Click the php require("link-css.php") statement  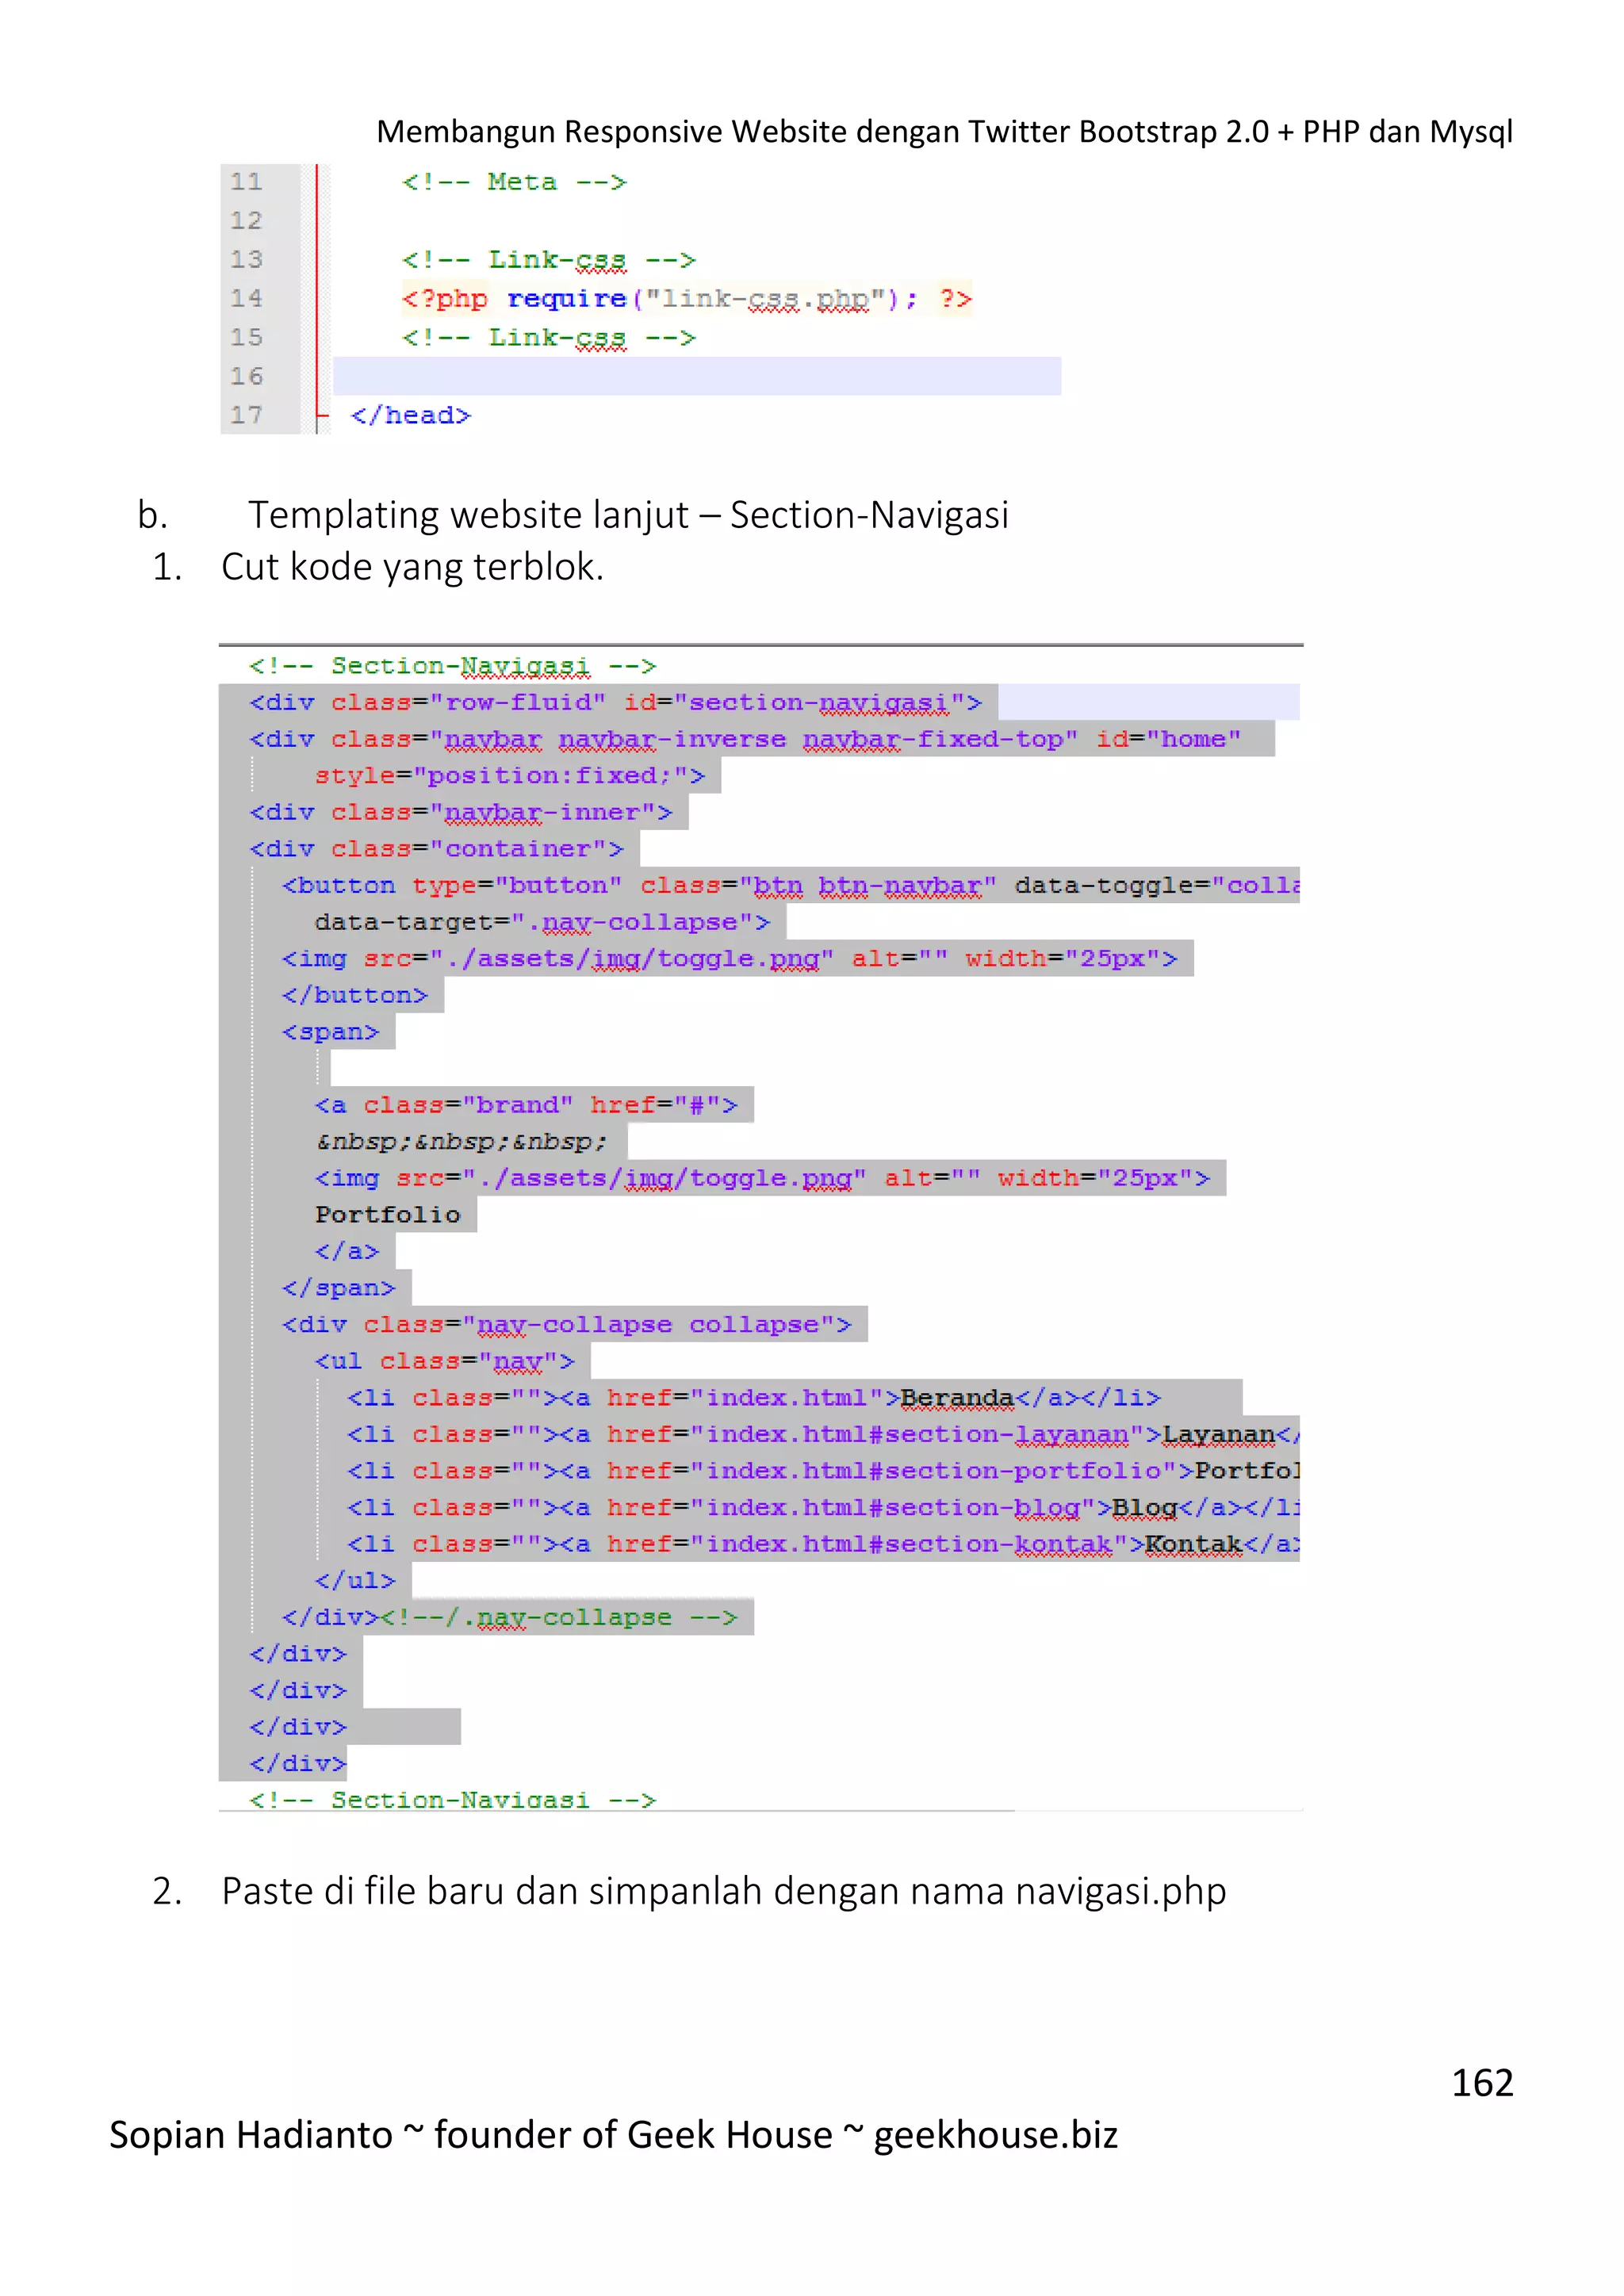click(x=686, y=299)
